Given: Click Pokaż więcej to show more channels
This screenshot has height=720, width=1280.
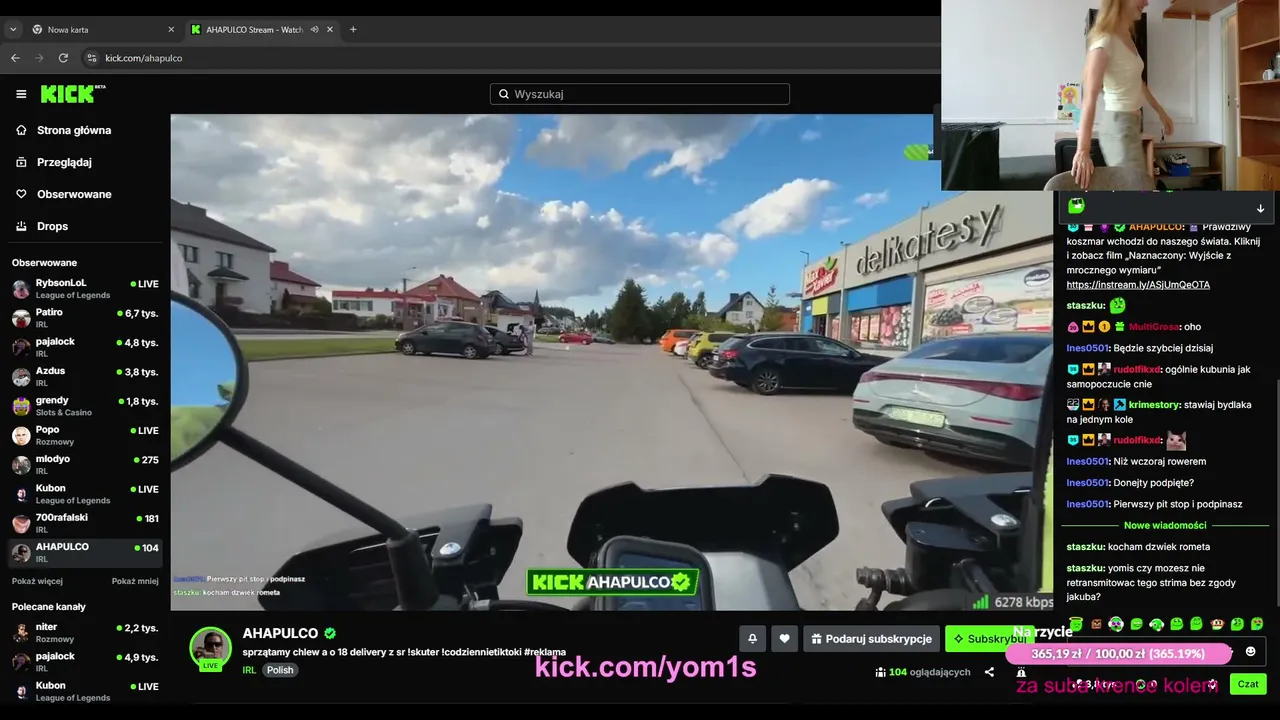Looking at the screenshot, I should (37, 581).
